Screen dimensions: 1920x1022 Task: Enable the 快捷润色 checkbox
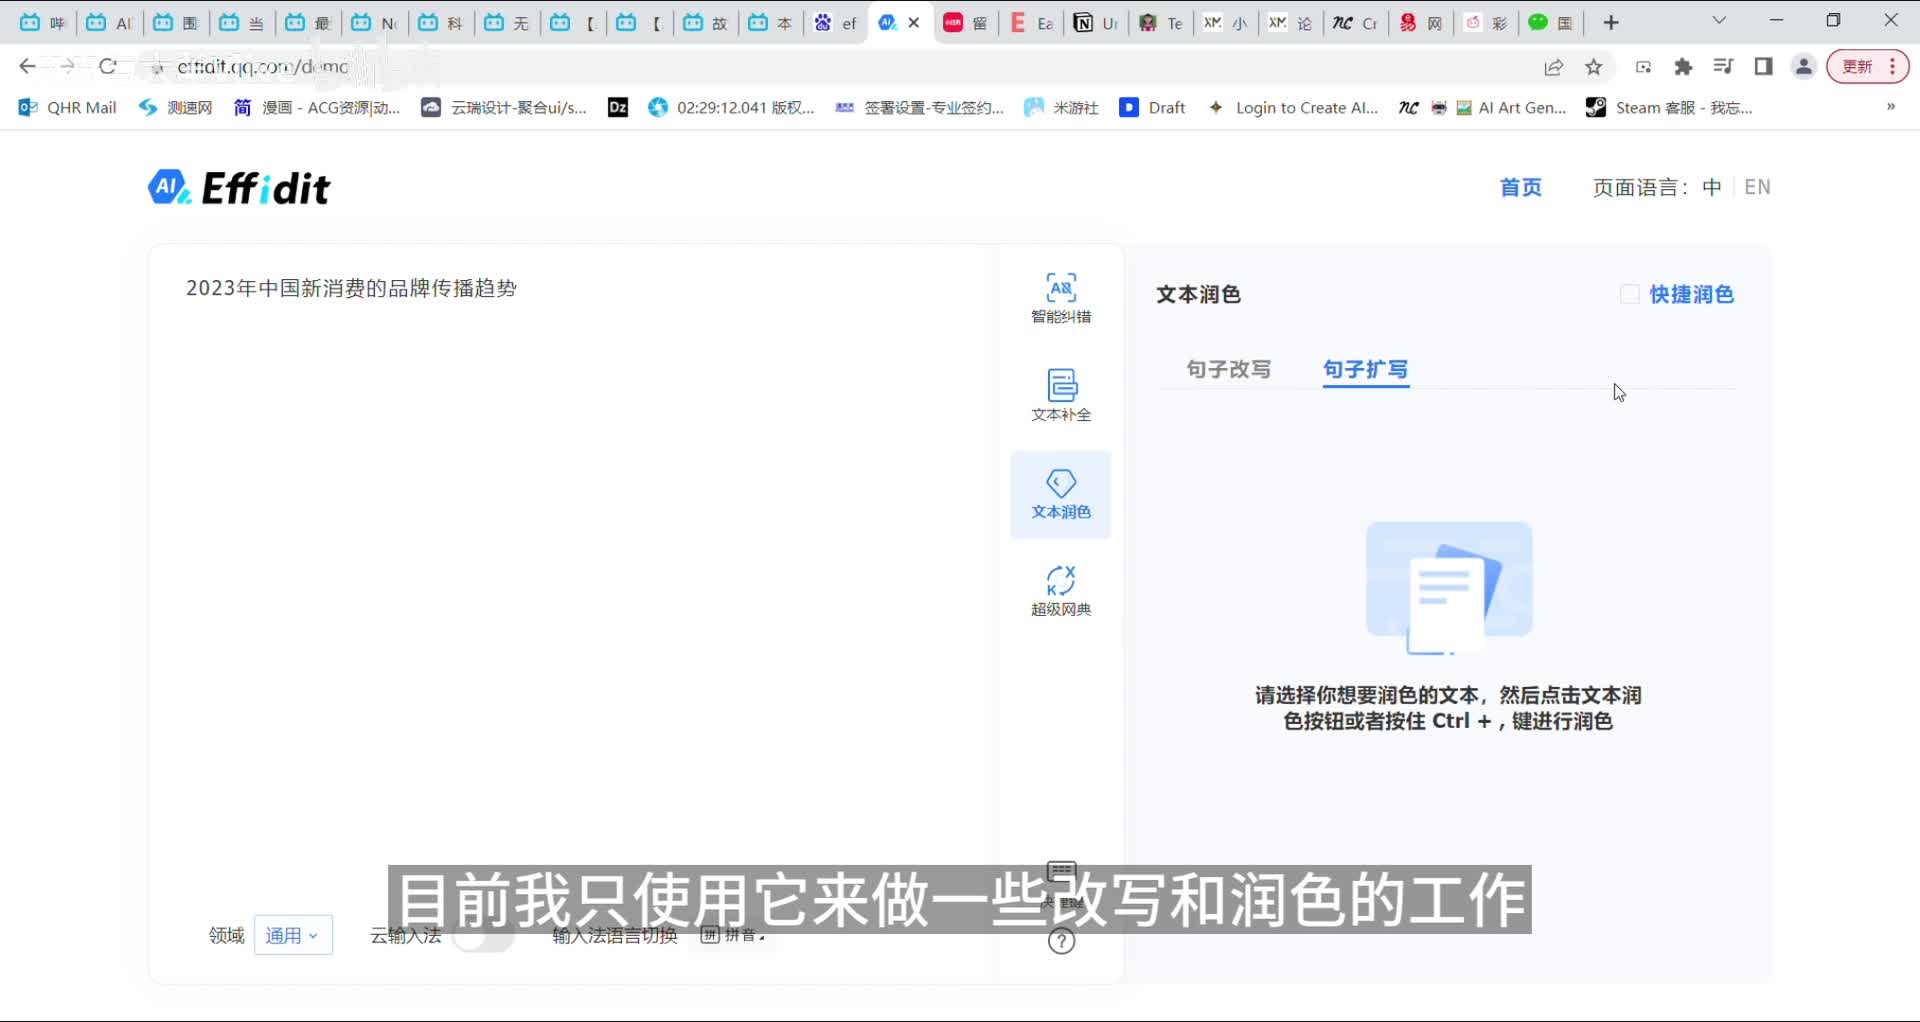1629,294
